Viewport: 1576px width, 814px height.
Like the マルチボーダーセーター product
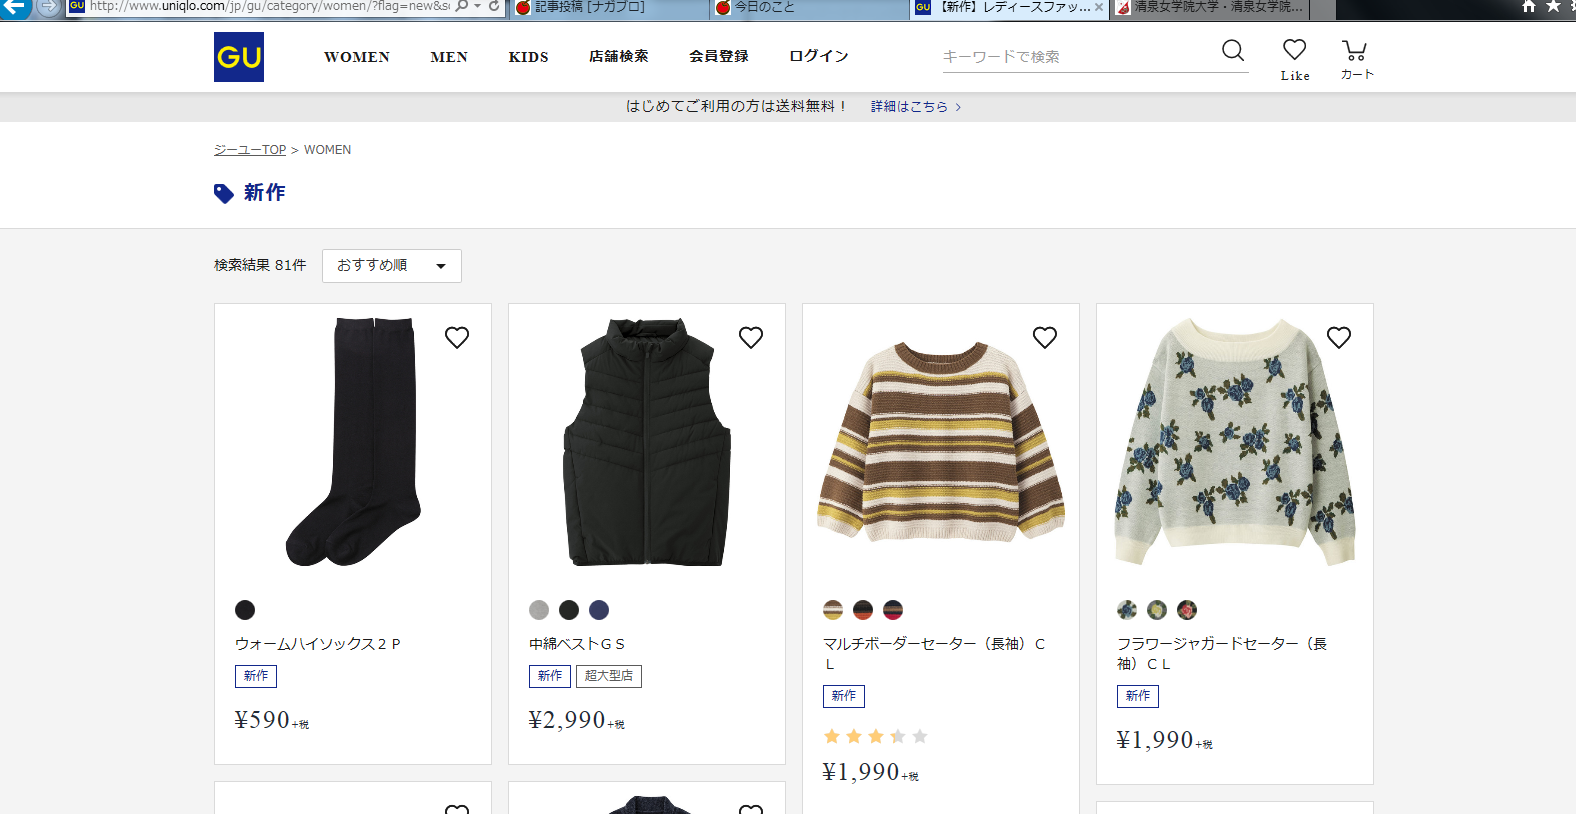coord(1045,338)
